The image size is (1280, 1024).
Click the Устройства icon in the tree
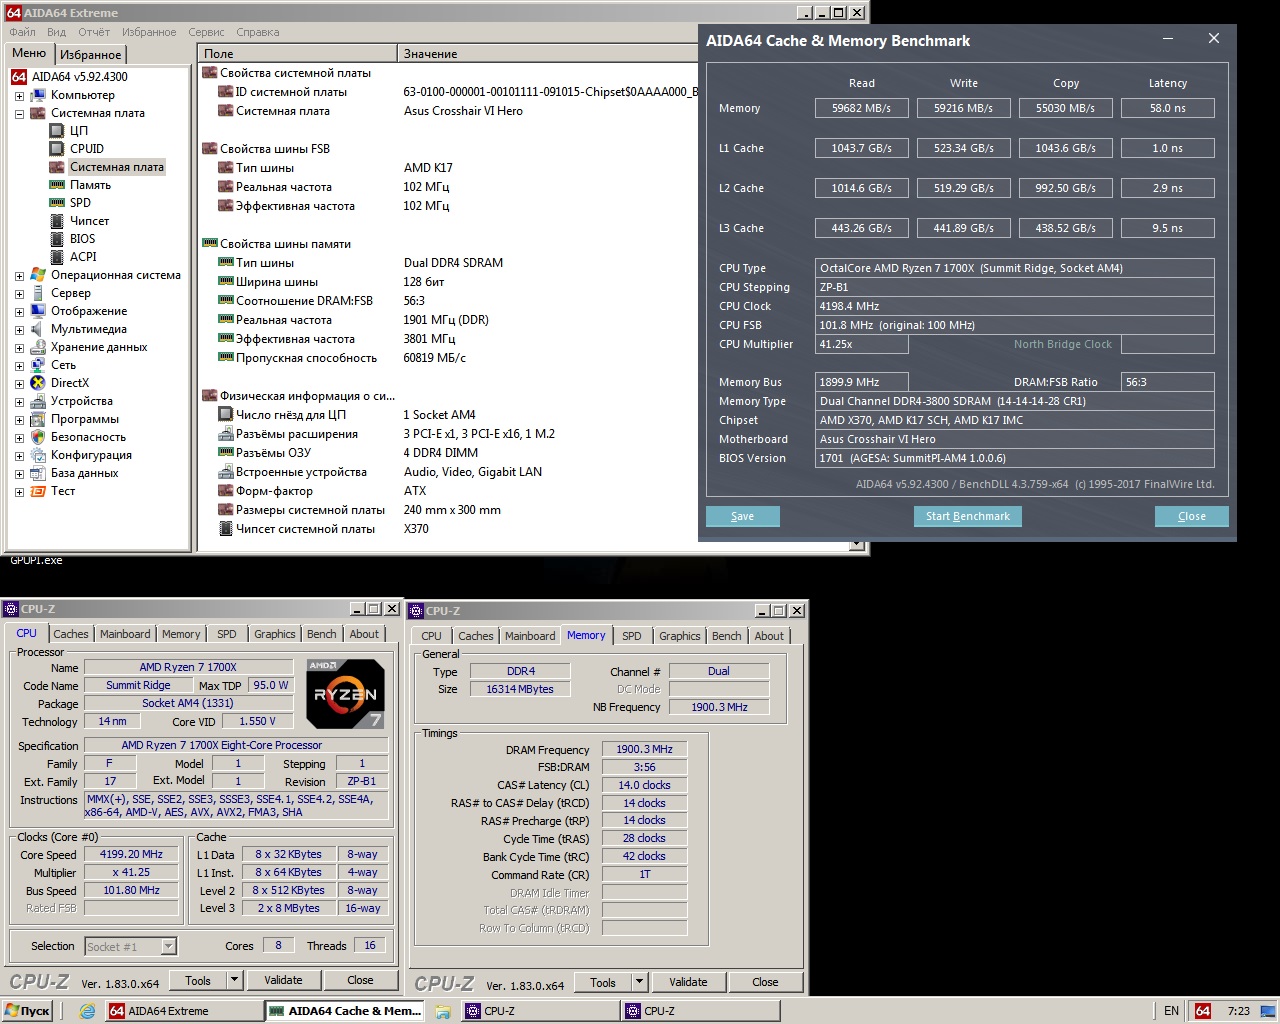pos(38,401)
